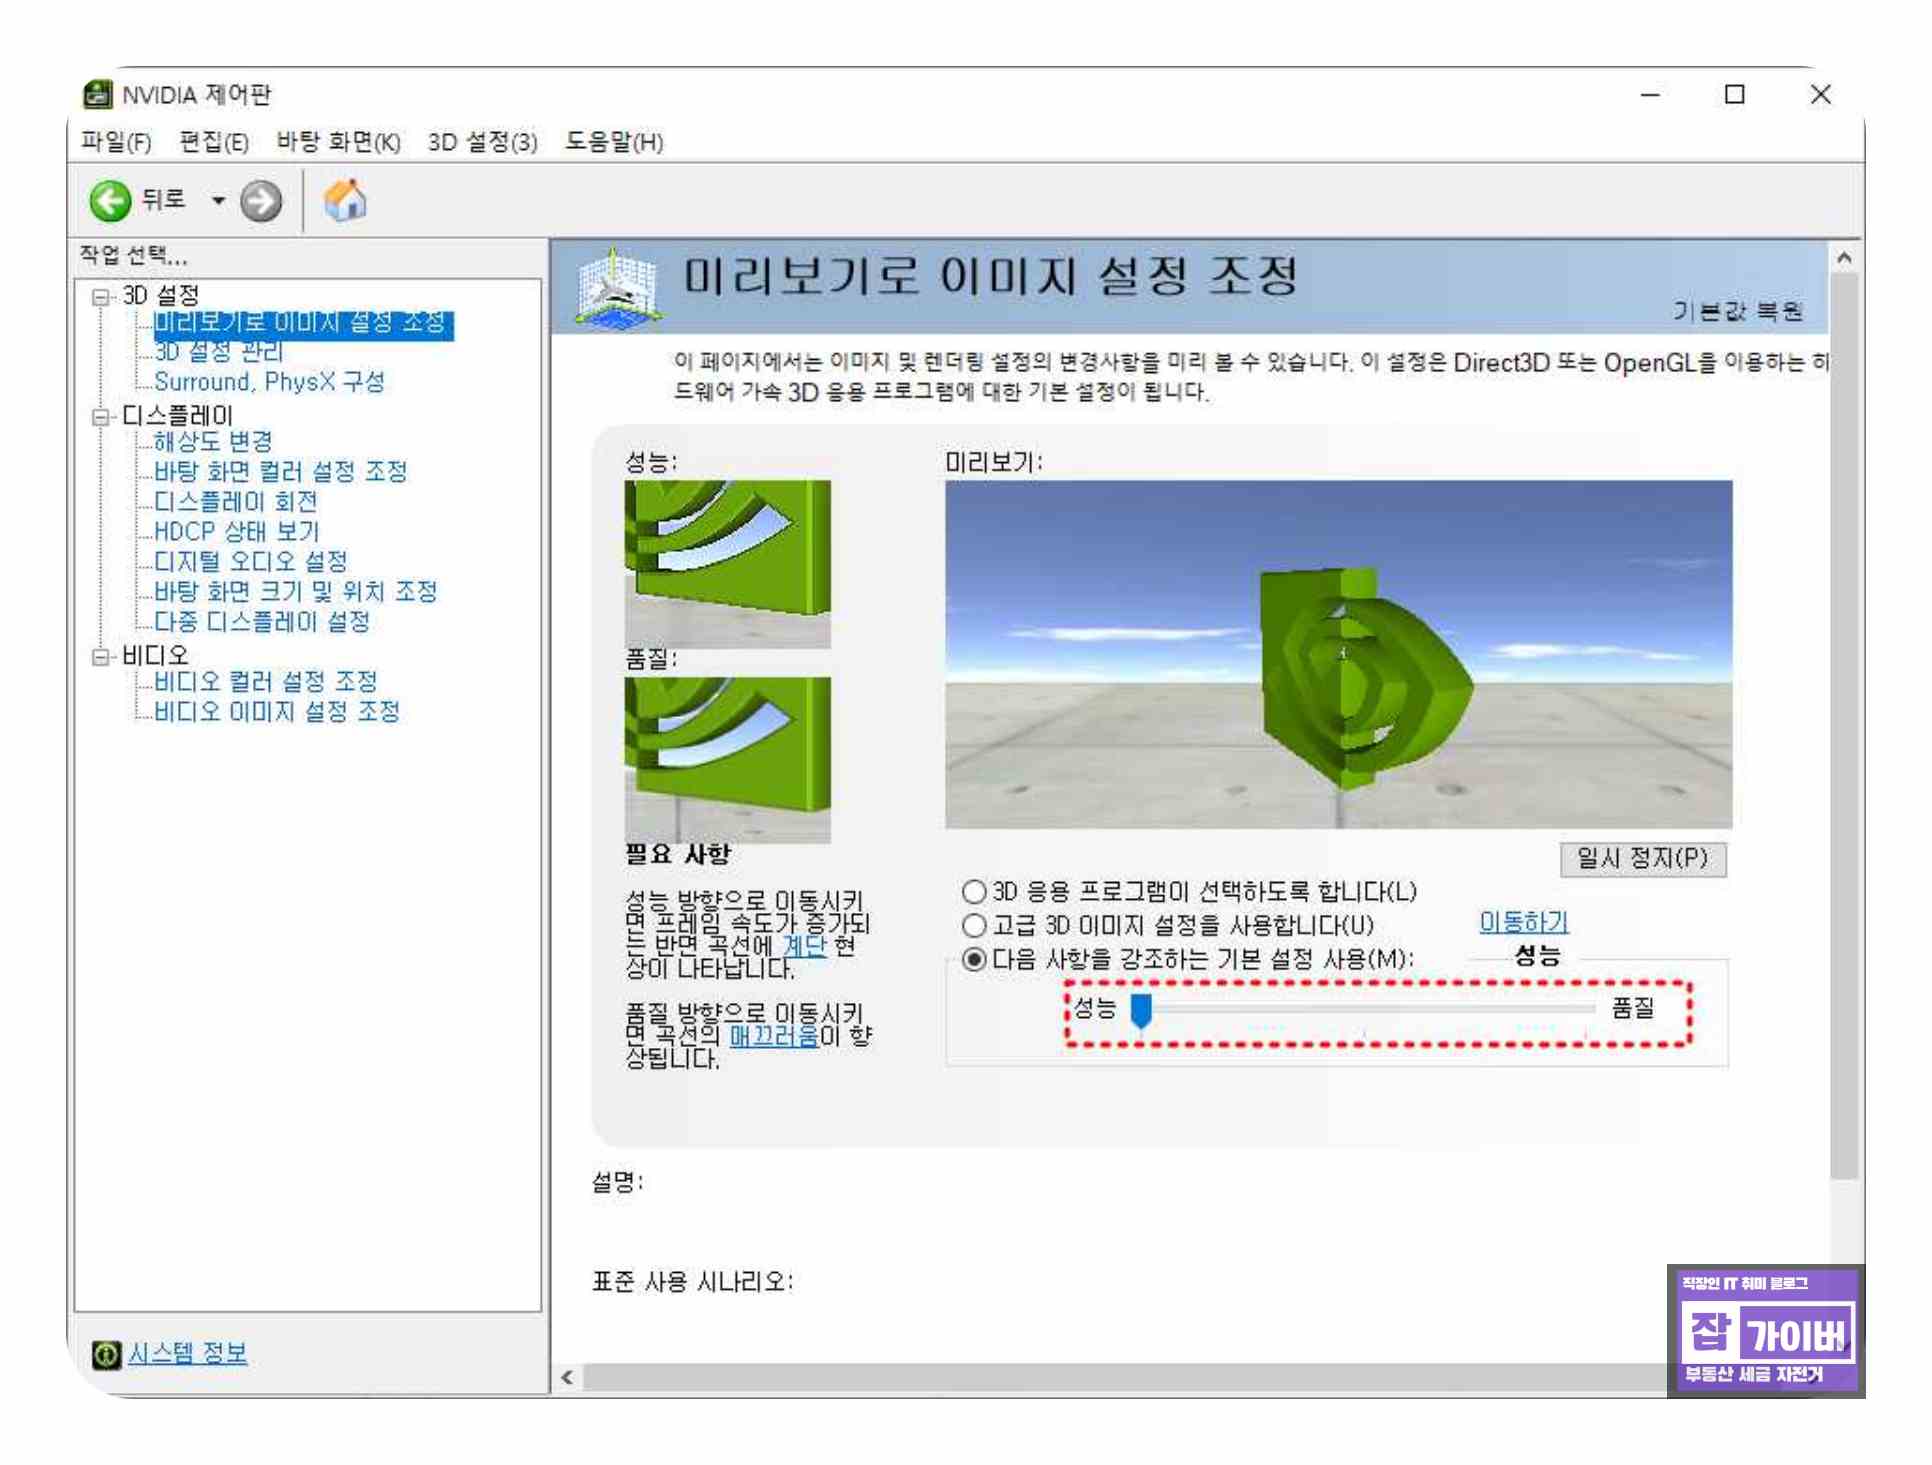Collapse the 디스플레이 tree node
The width and height of the screenshot is (1932, 1465).
pos(100,417)
